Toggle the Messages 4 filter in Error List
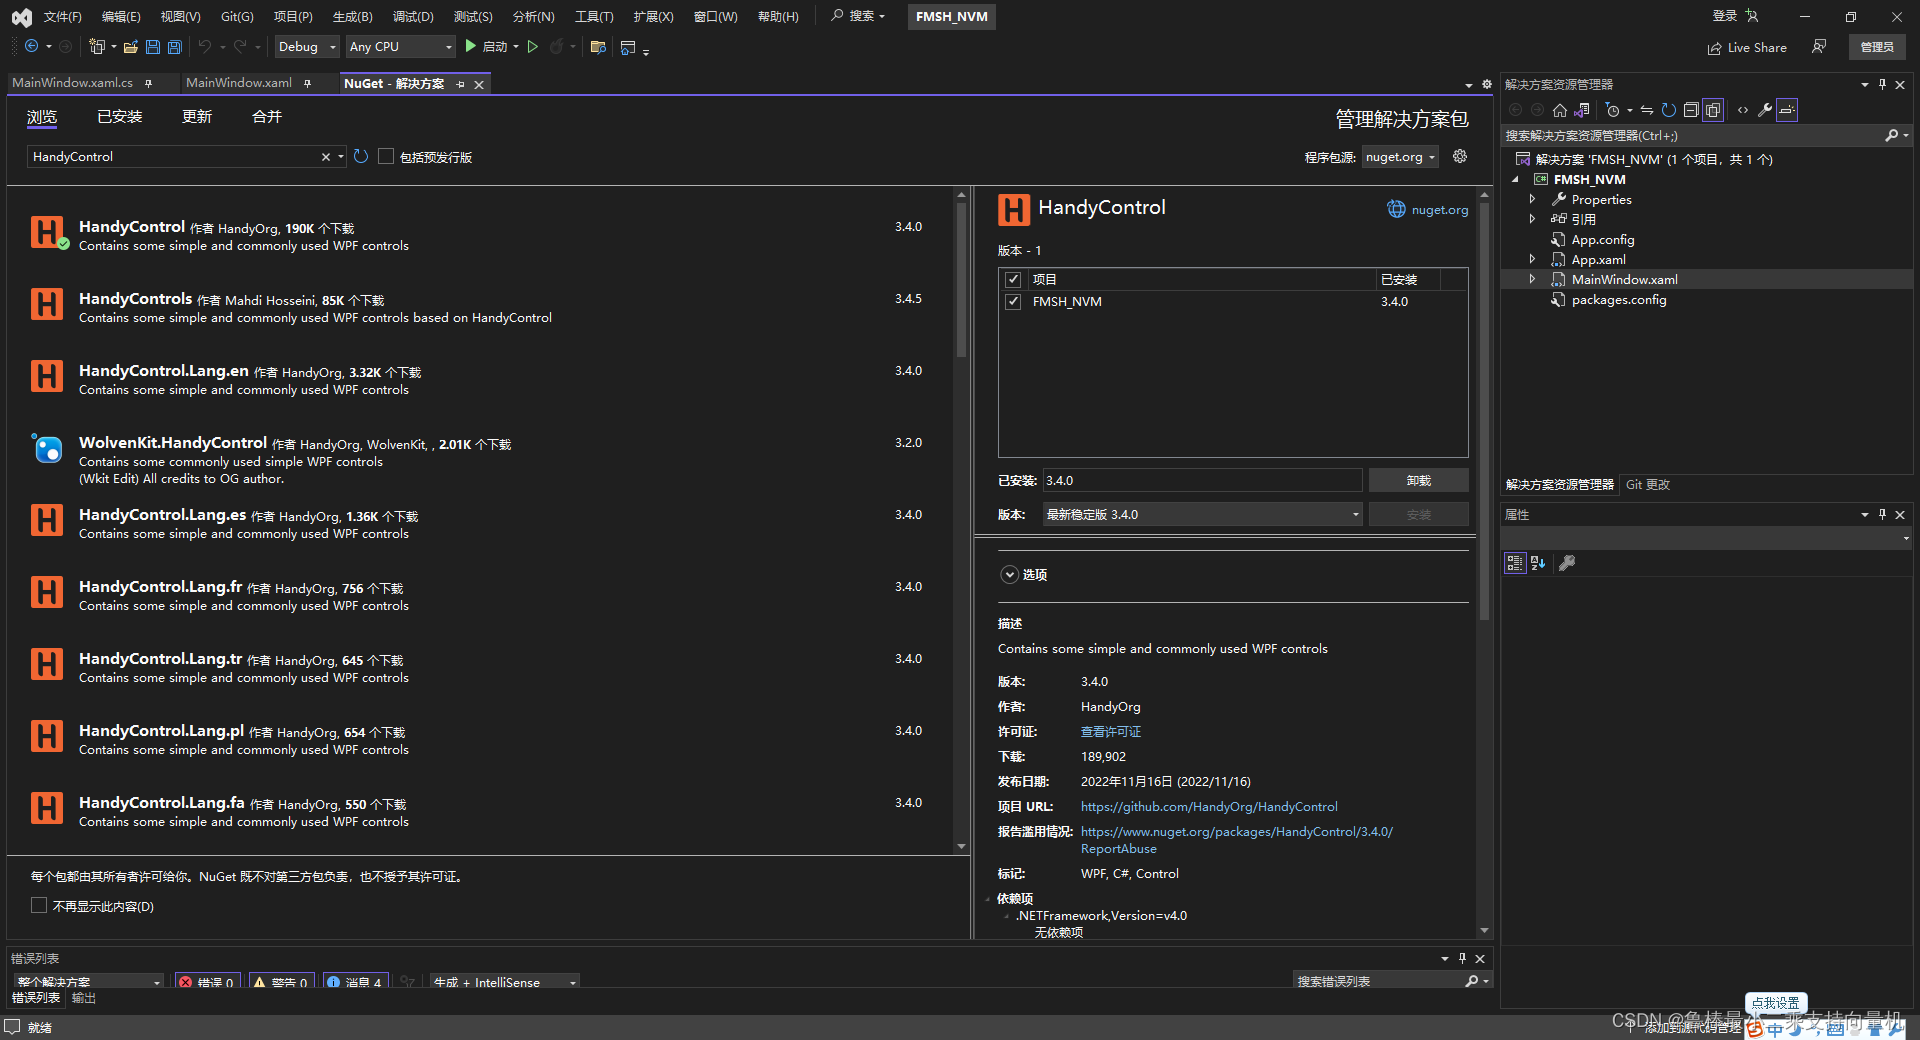1920x1040 pixels. [x=355, y=982]
